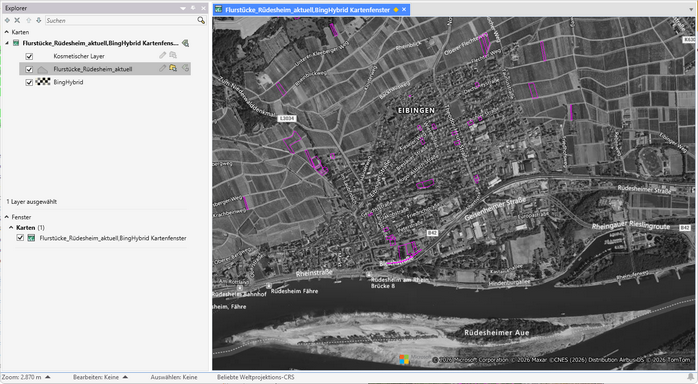This screenshot has height=384, width=698.
Task: Click the map options icon beside Kartenfens... row
Action: [x=186, y=43]
